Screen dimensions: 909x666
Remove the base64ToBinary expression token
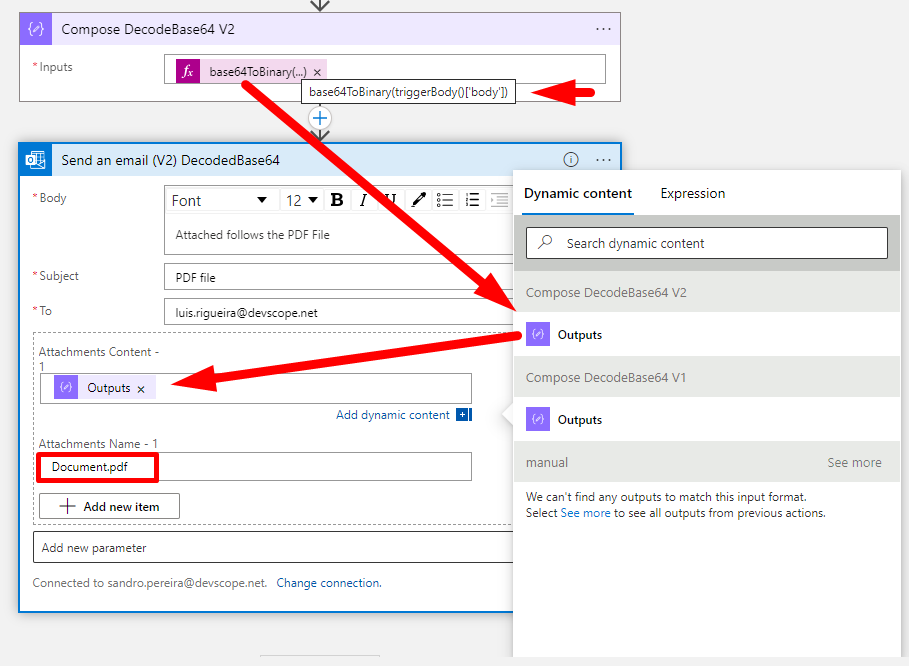[317, 72]
